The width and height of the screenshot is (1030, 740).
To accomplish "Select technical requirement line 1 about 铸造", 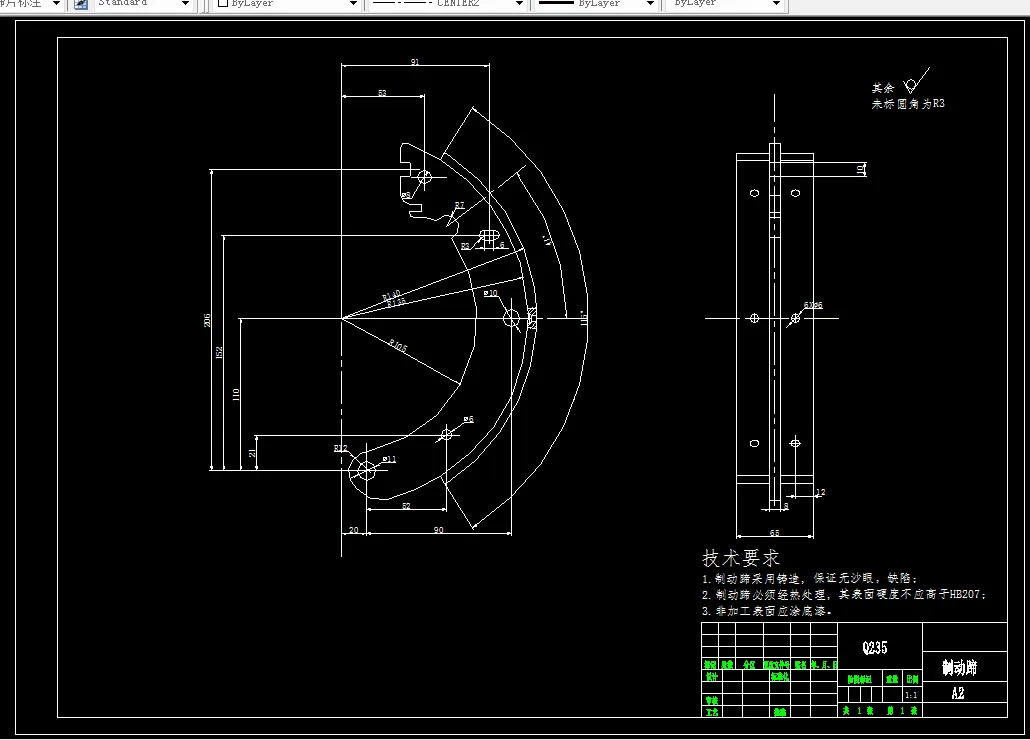I will (809, 578).
